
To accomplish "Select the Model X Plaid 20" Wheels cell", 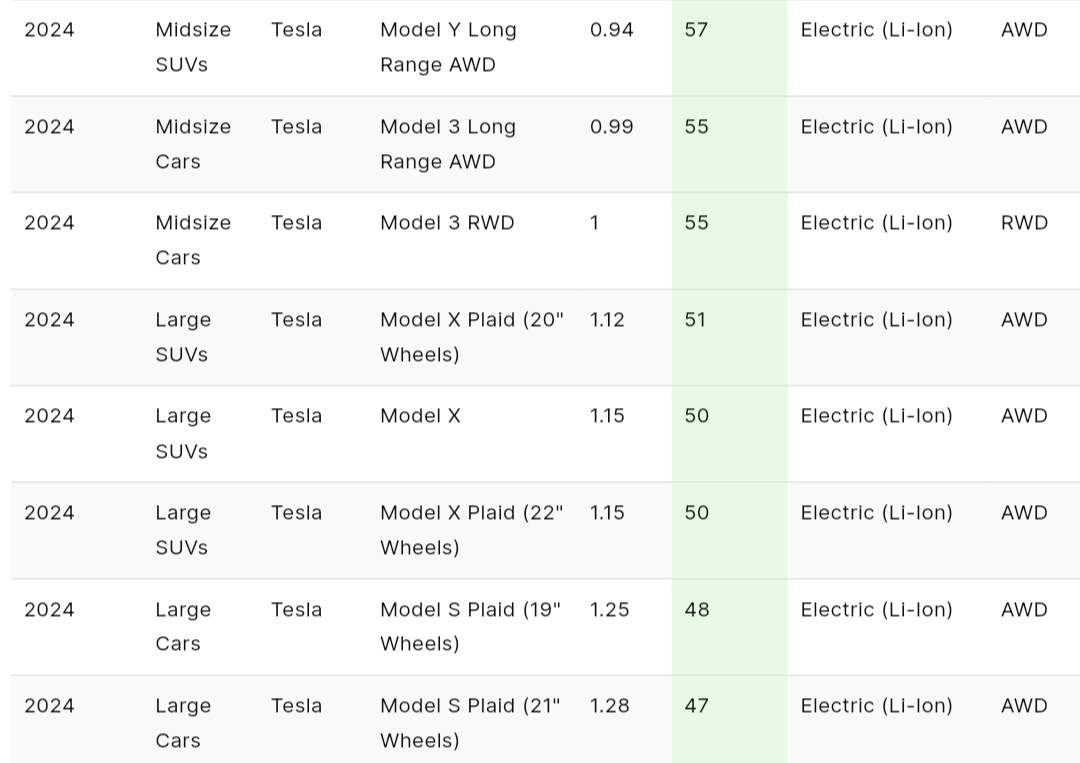I will tap(471, 337).
